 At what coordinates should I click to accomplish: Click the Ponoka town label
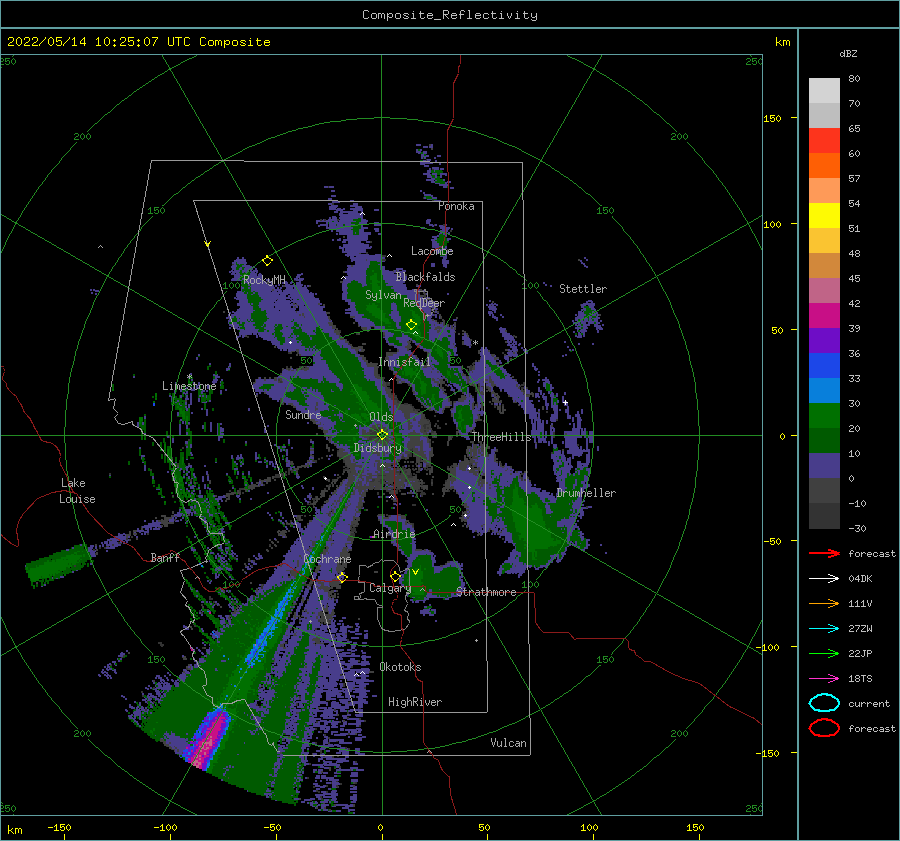point(456,206)
